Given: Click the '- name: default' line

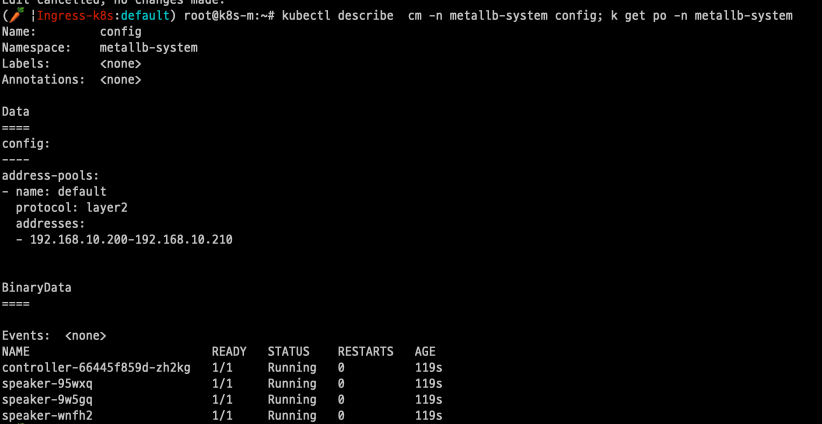Looking at the screenshot, I should pyautogui.click(x=54, y=192).
